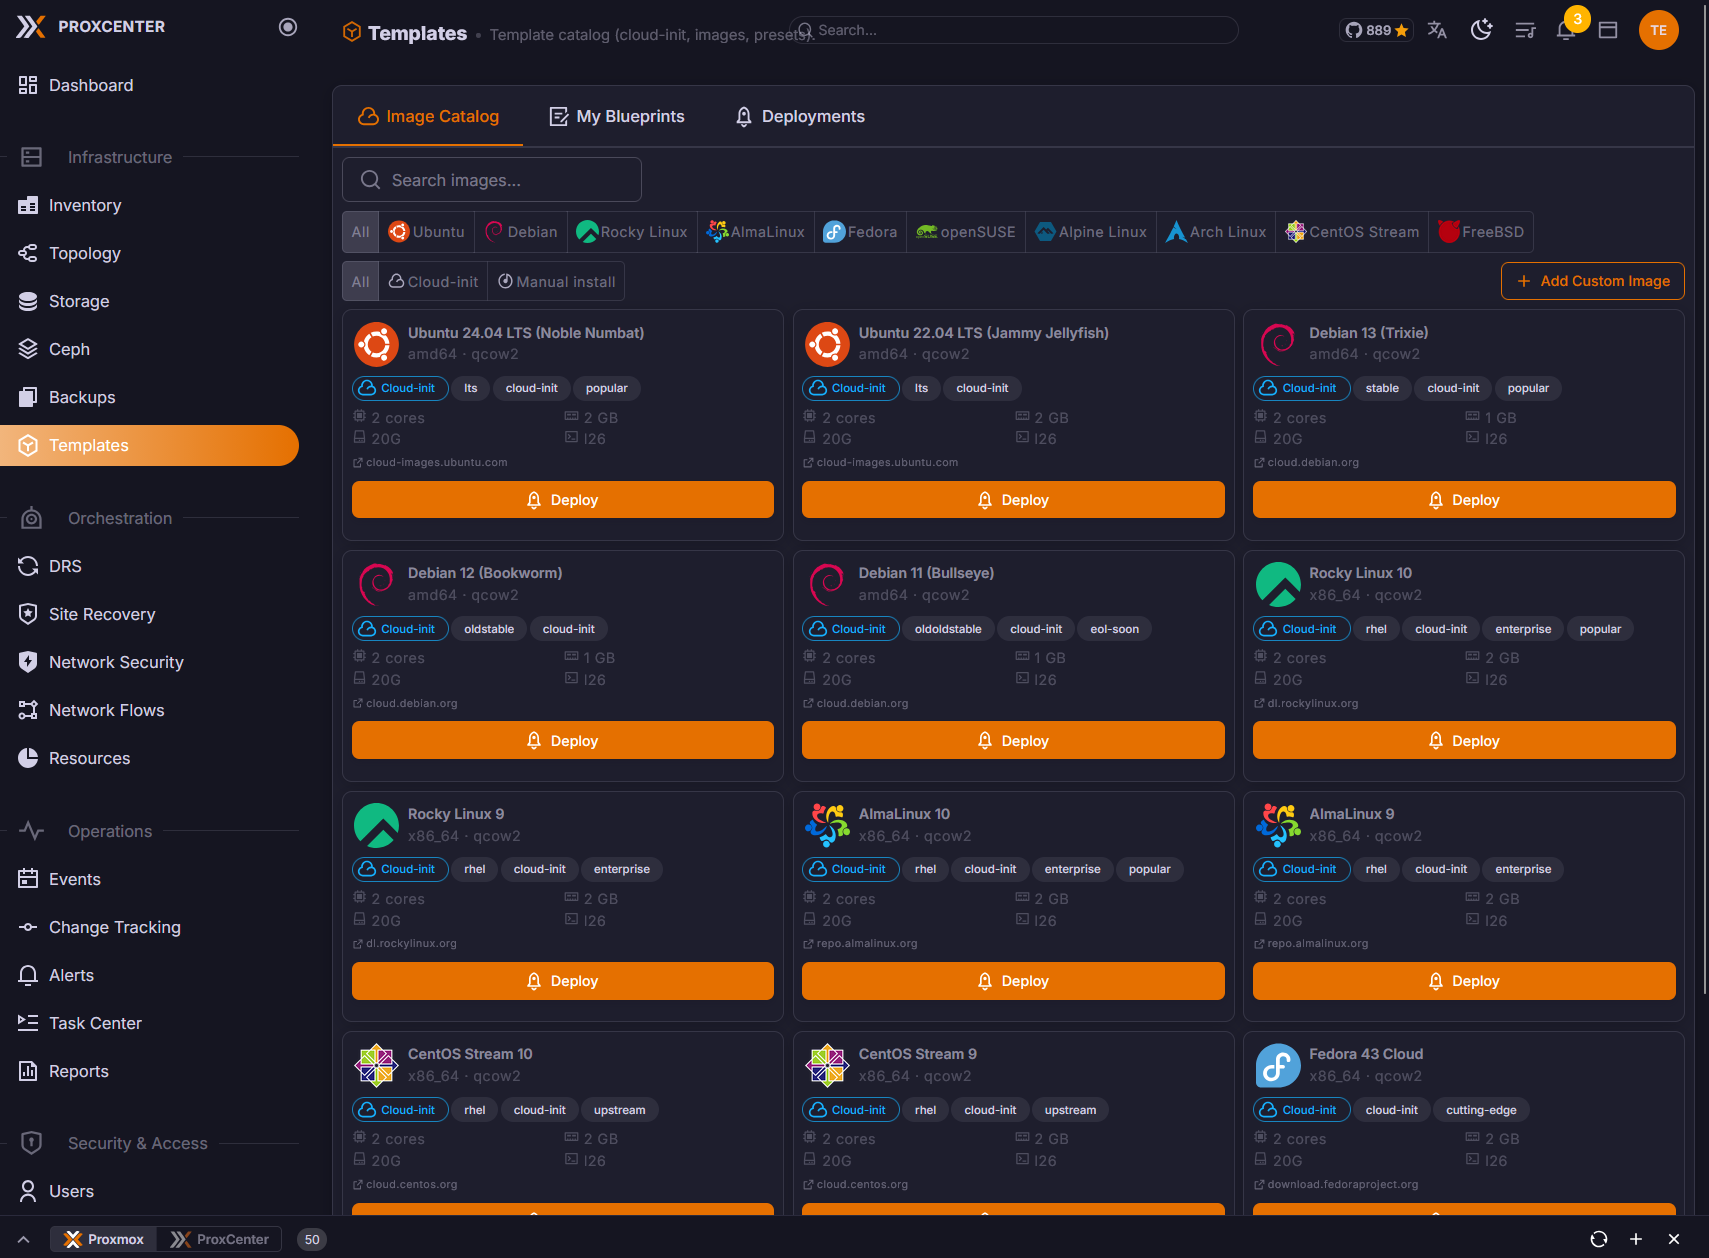
Task: Select the ProxCenter bottom tab
Action: click(x=219, y=1239)
